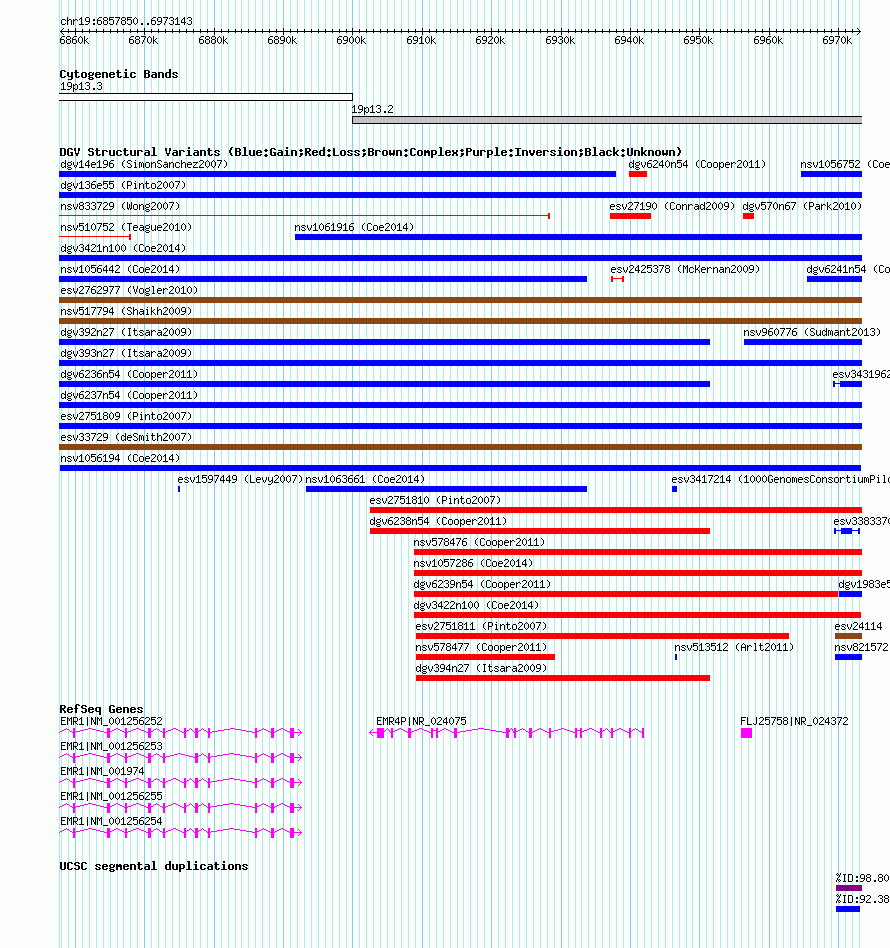This screenshot has width=890, height=948.
Task: Click variant dgv3421n100 (Coe2014) label
Action: point(123,248)
